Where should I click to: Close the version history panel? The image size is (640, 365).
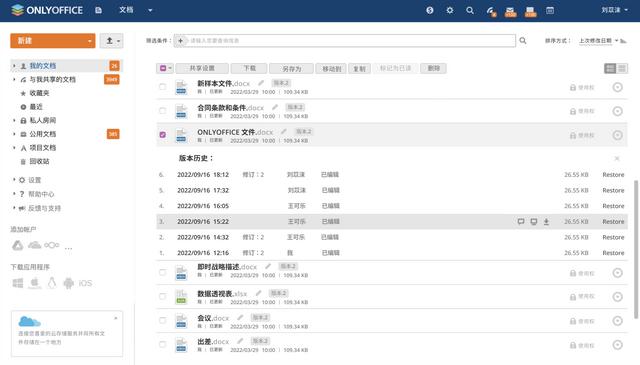[617, 158]
